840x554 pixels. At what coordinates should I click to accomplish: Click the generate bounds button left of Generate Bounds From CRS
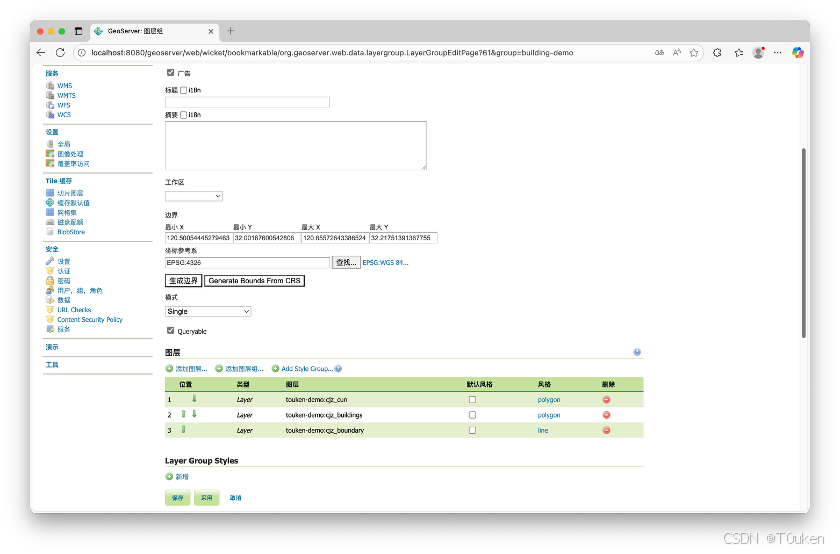183,281
